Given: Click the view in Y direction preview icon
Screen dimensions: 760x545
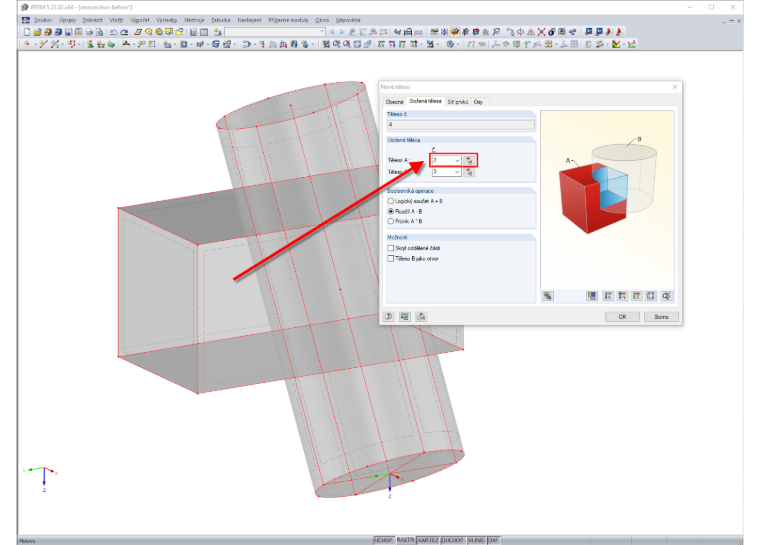Looking at the screenshot, I should click(622, 296).
